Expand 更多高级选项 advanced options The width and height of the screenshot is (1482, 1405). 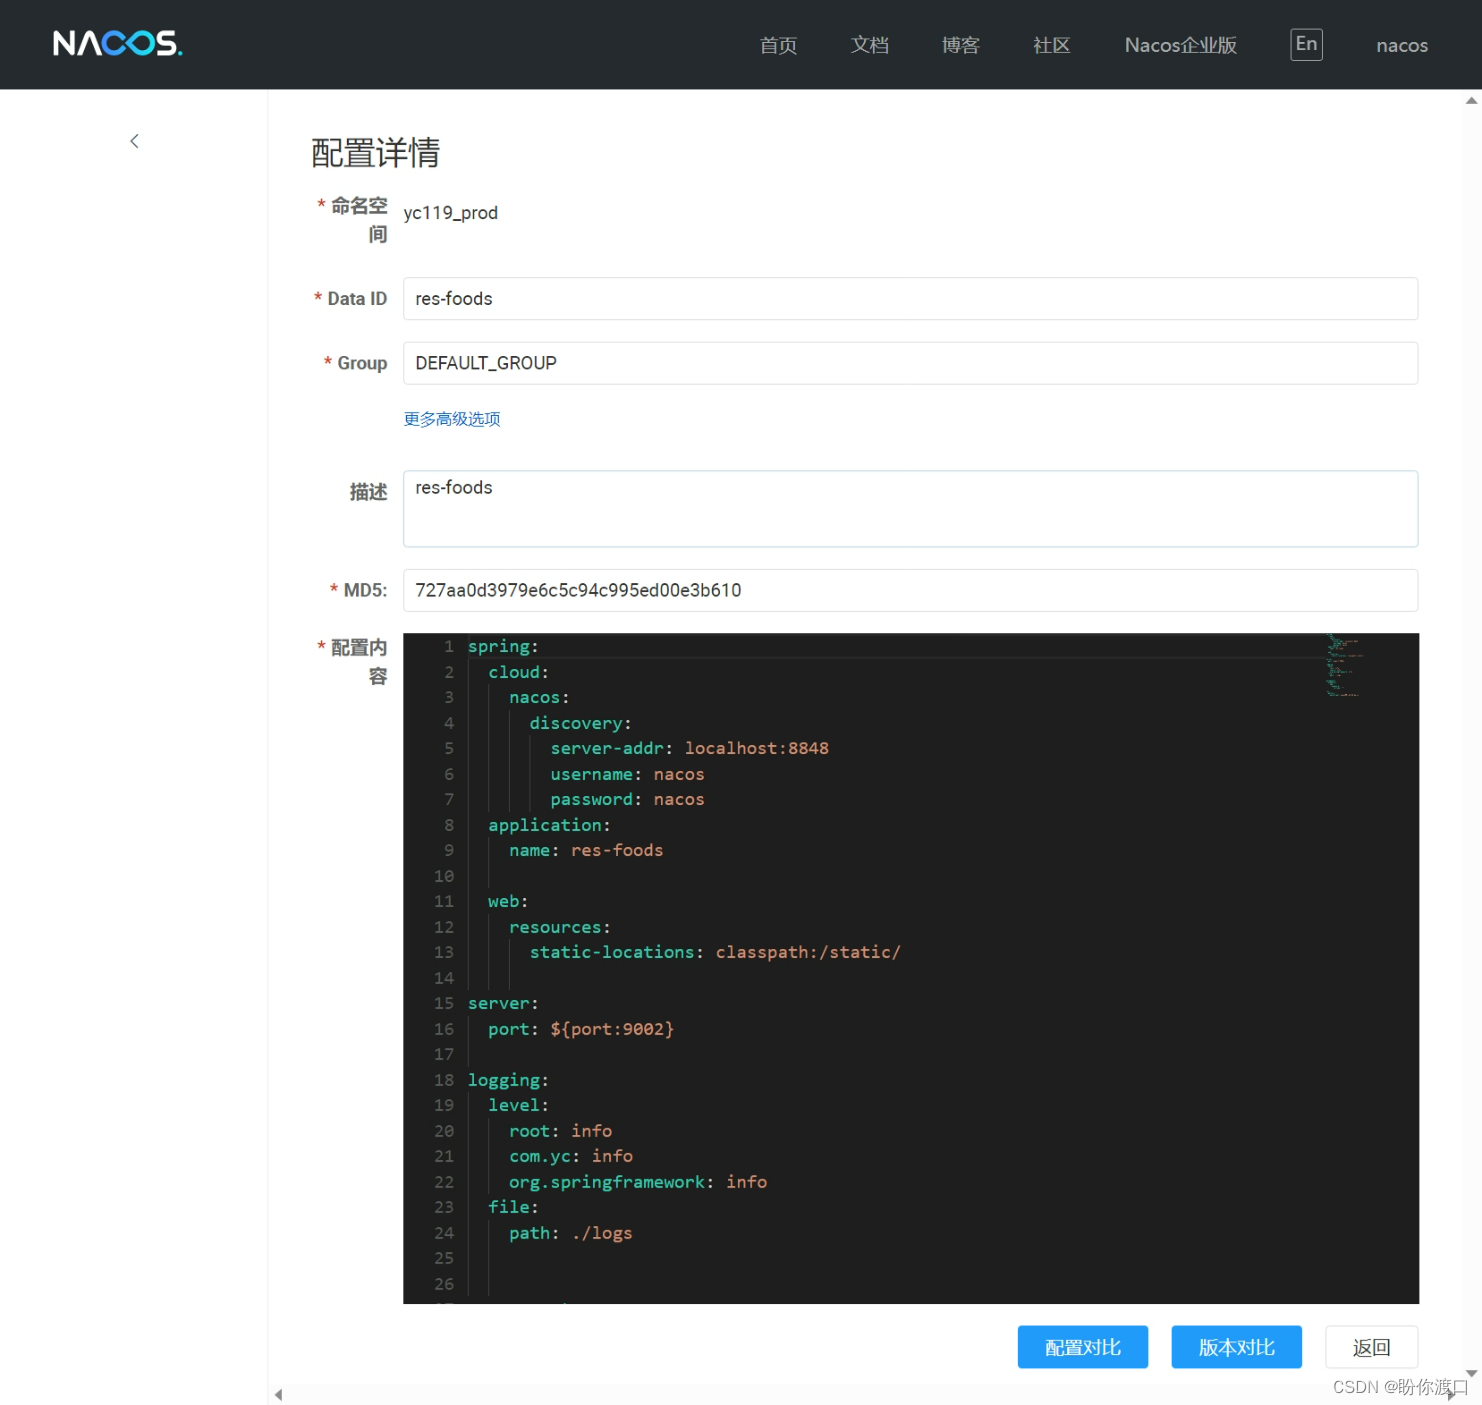[451, 419]
